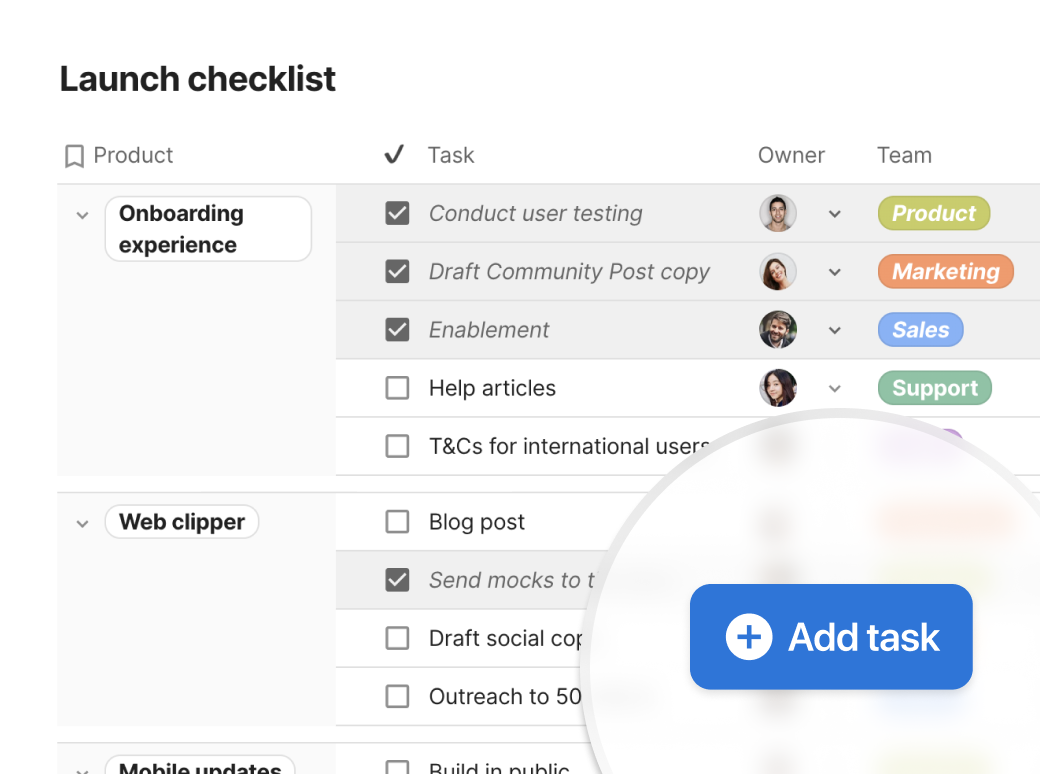This screenshot has height=774, width=1040.
Task: Collapse the Web clipper group
Action: [82, 521]
